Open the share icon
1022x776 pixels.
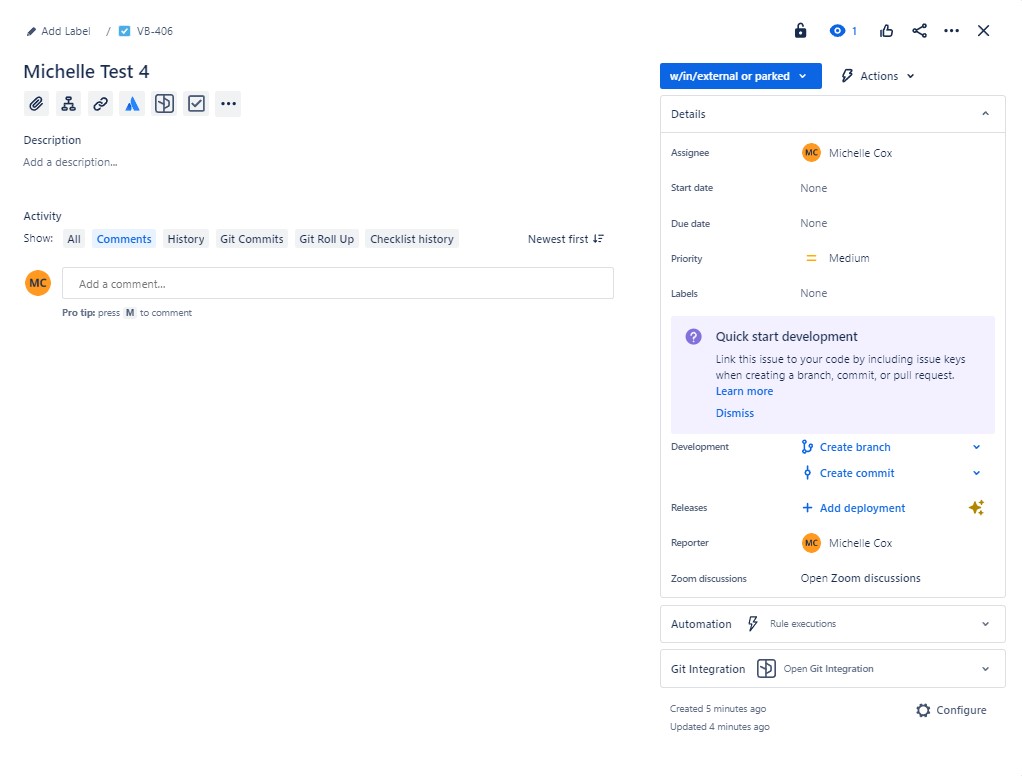point(919,31)
